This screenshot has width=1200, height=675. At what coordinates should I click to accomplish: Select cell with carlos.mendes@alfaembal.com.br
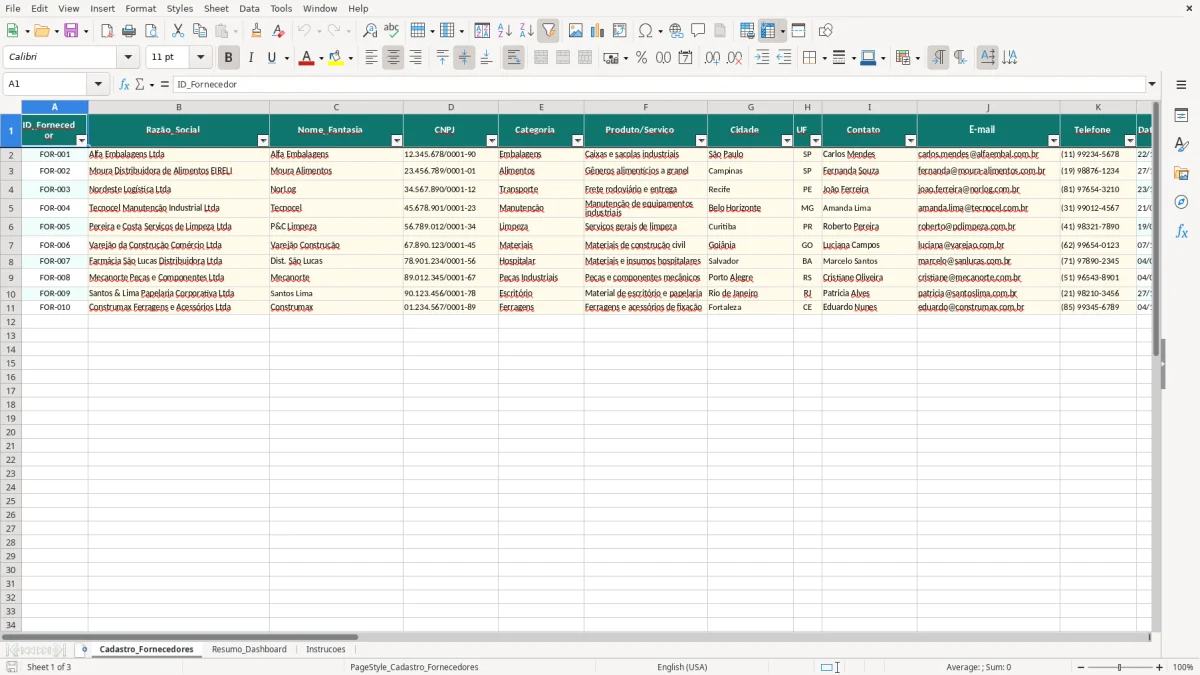[988, 155]
